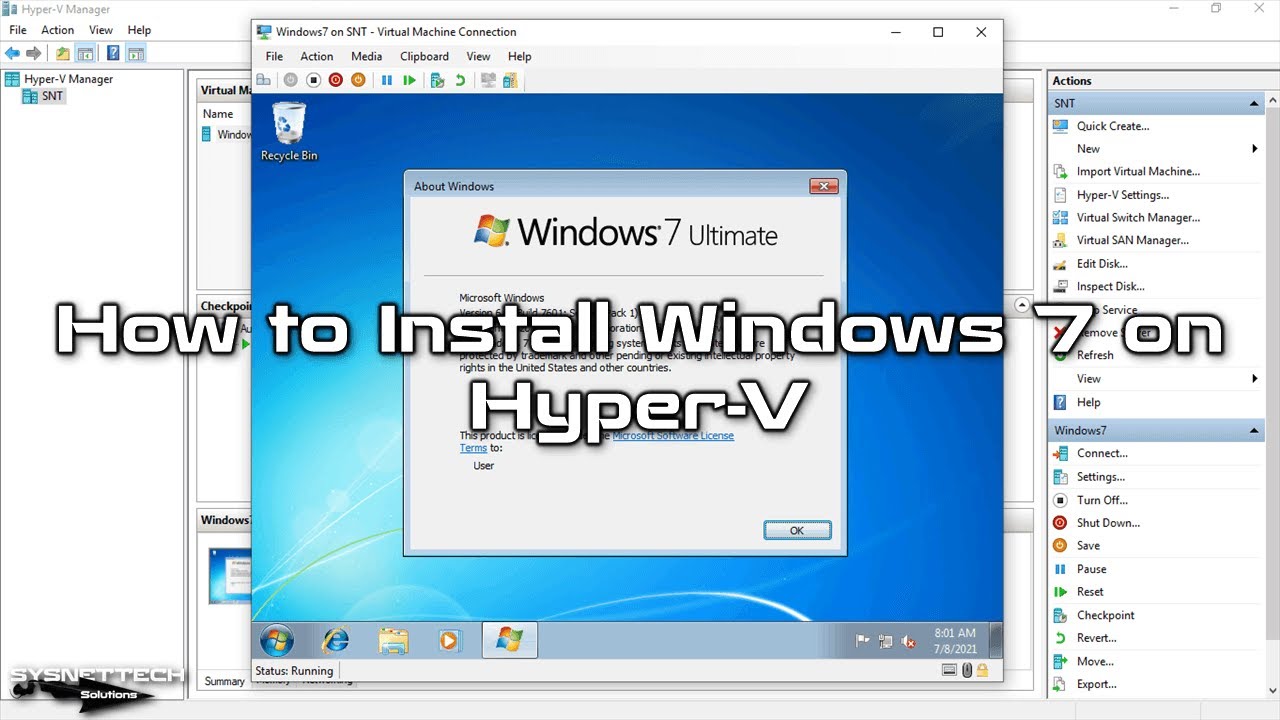Click the mouse icon in VM status bar

pos(967,670)
